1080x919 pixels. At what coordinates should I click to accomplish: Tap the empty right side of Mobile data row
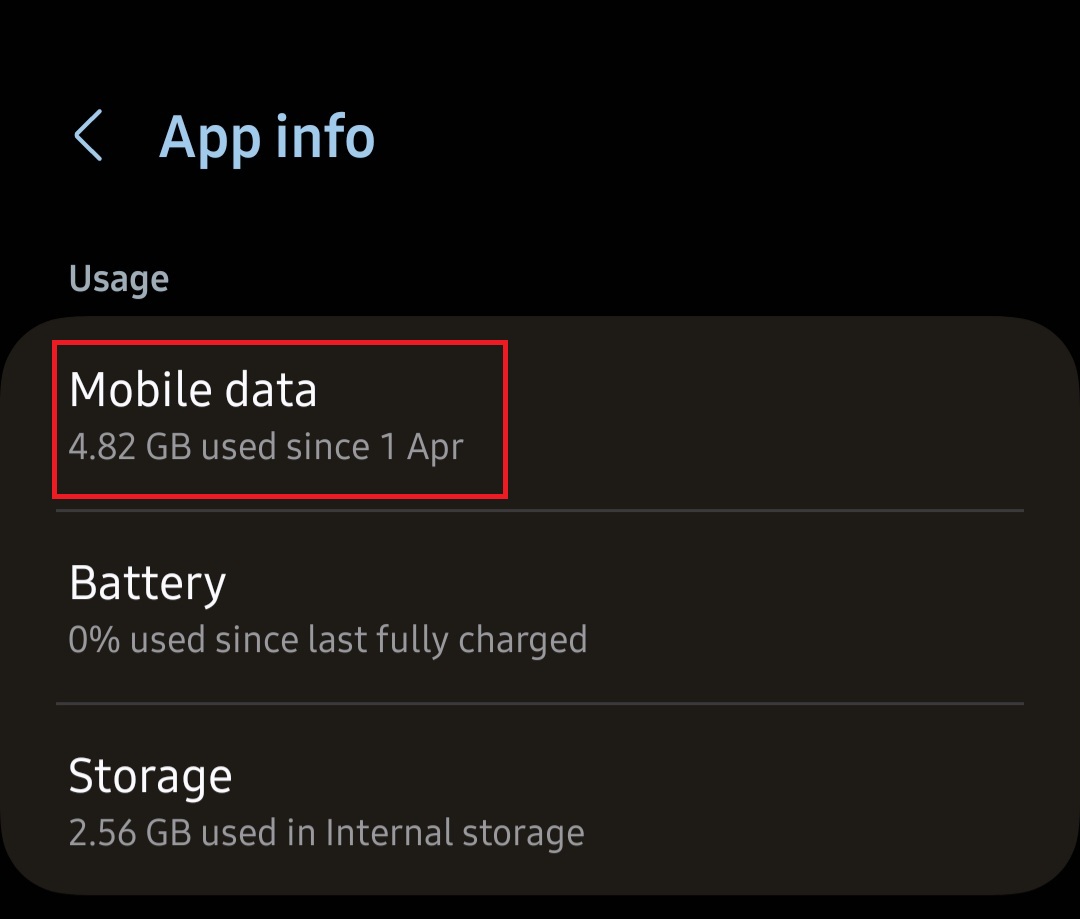point(800,416)
